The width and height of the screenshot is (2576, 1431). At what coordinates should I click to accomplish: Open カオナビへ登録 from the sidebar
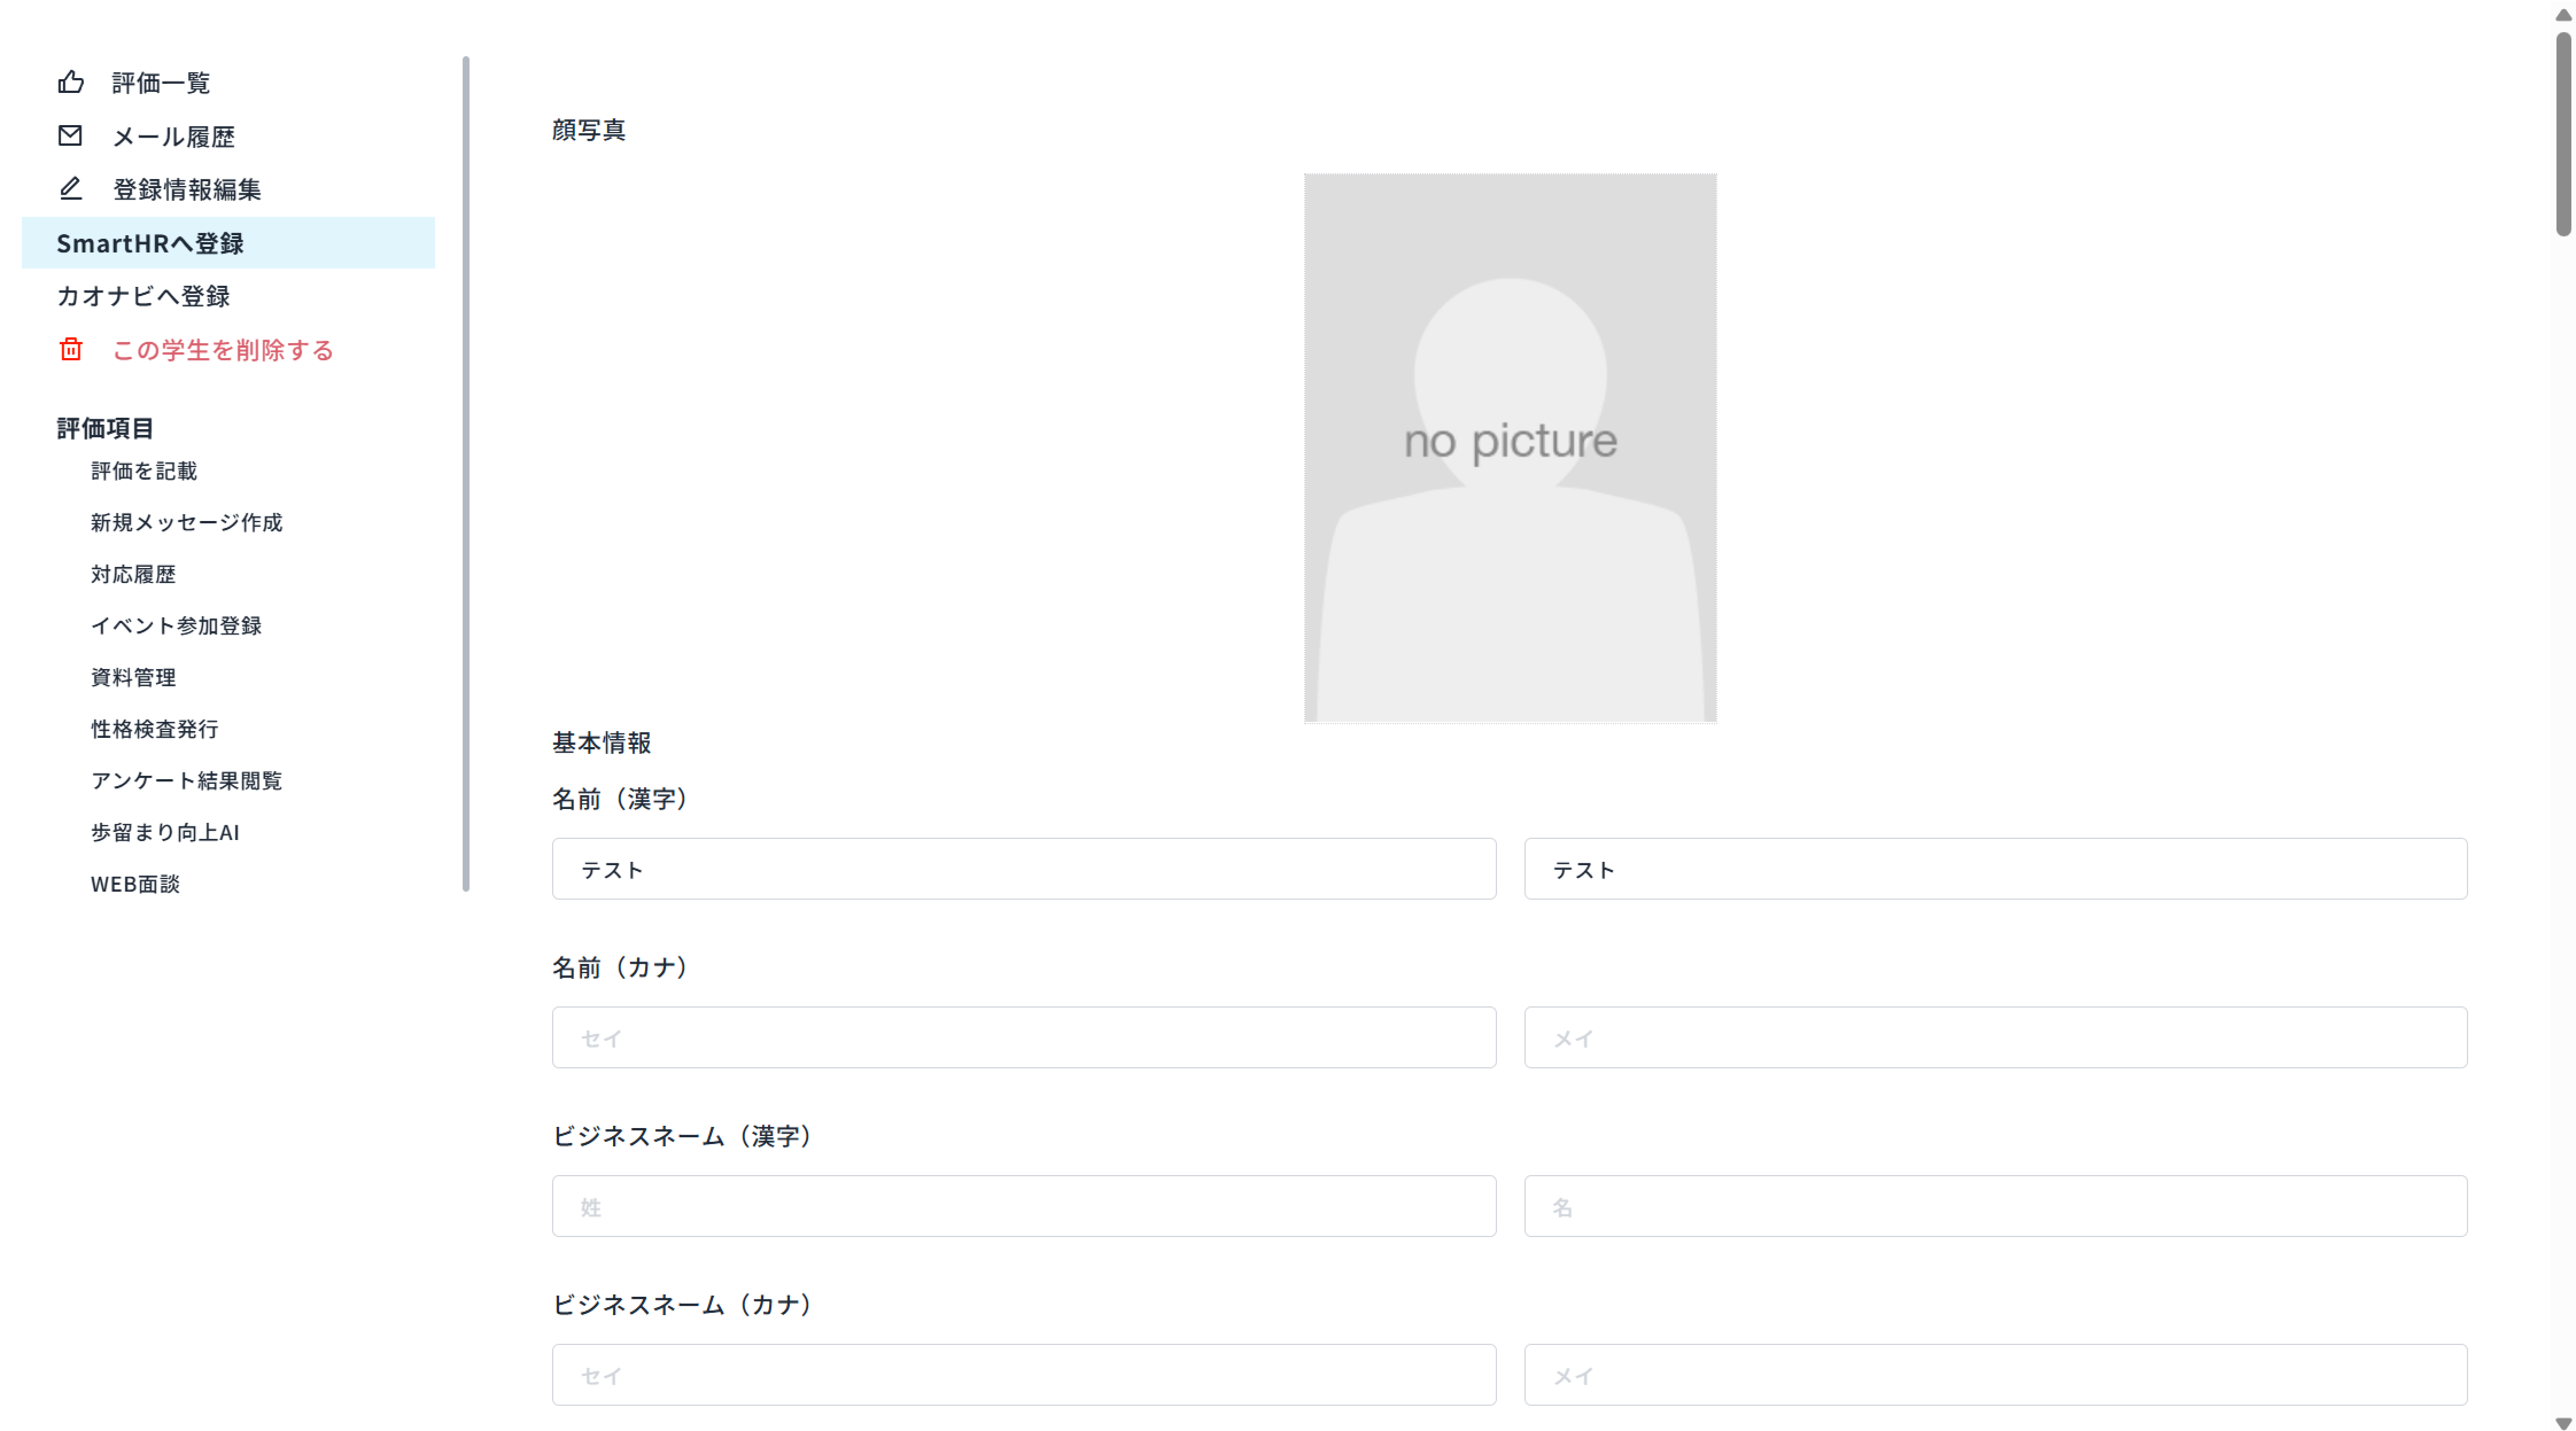(143, 296)
